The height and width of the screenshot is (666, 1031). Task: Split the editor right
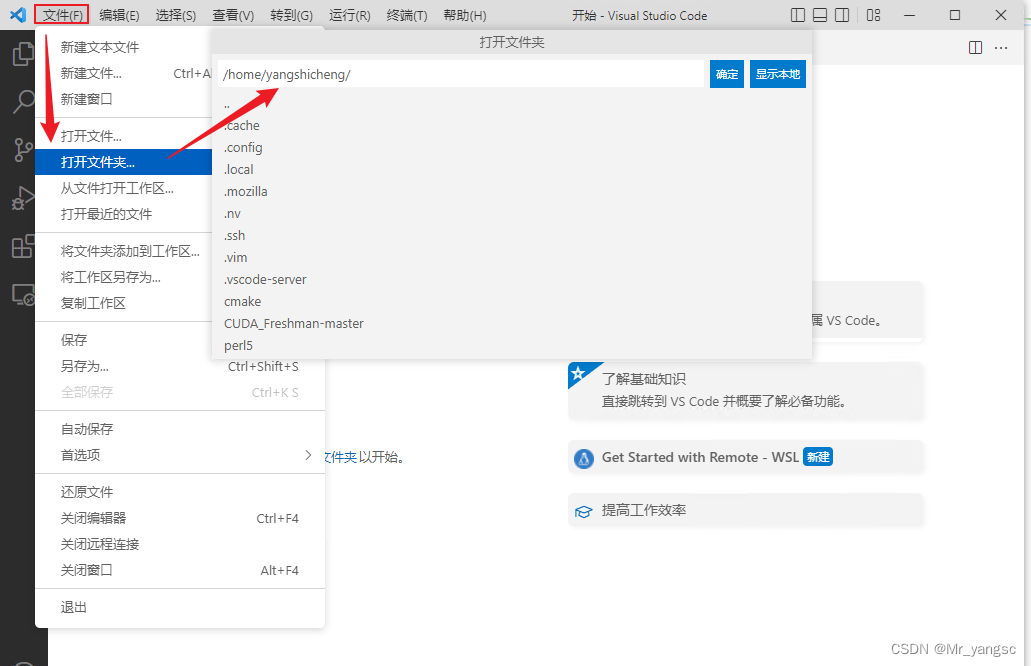tap(976, 47)
